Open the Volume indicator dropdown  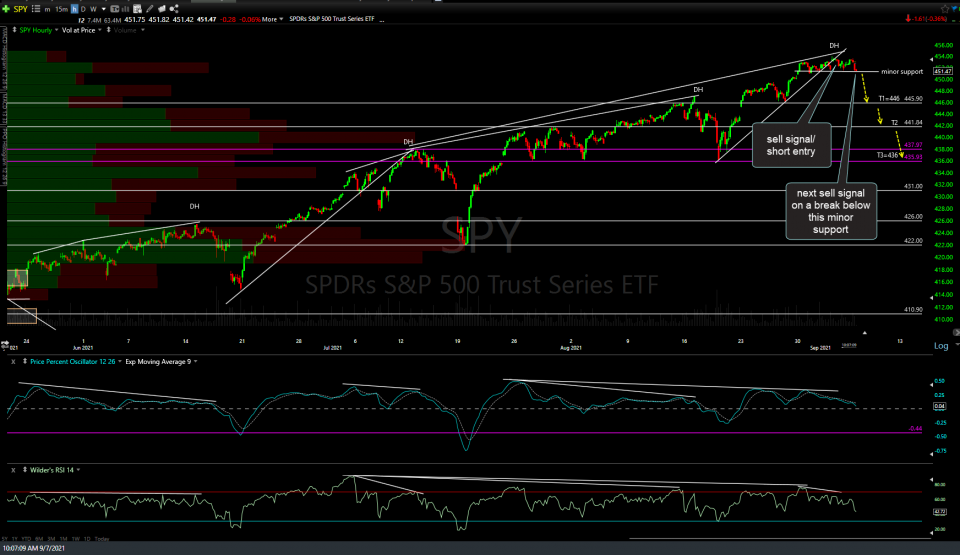pos(143,30)
